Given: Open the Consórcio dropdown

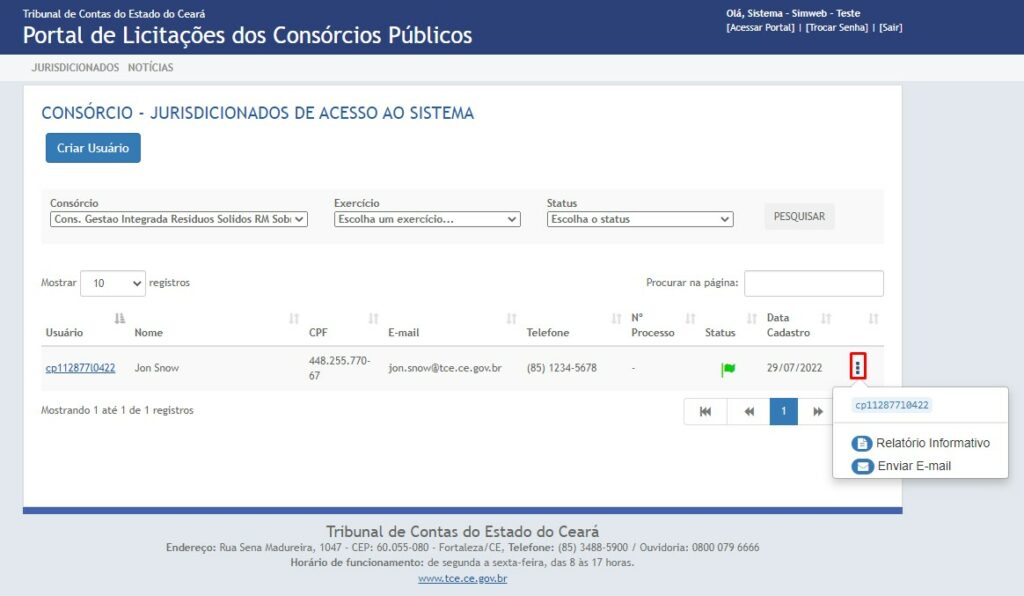Looking at the screenshot, I should 179,219.
